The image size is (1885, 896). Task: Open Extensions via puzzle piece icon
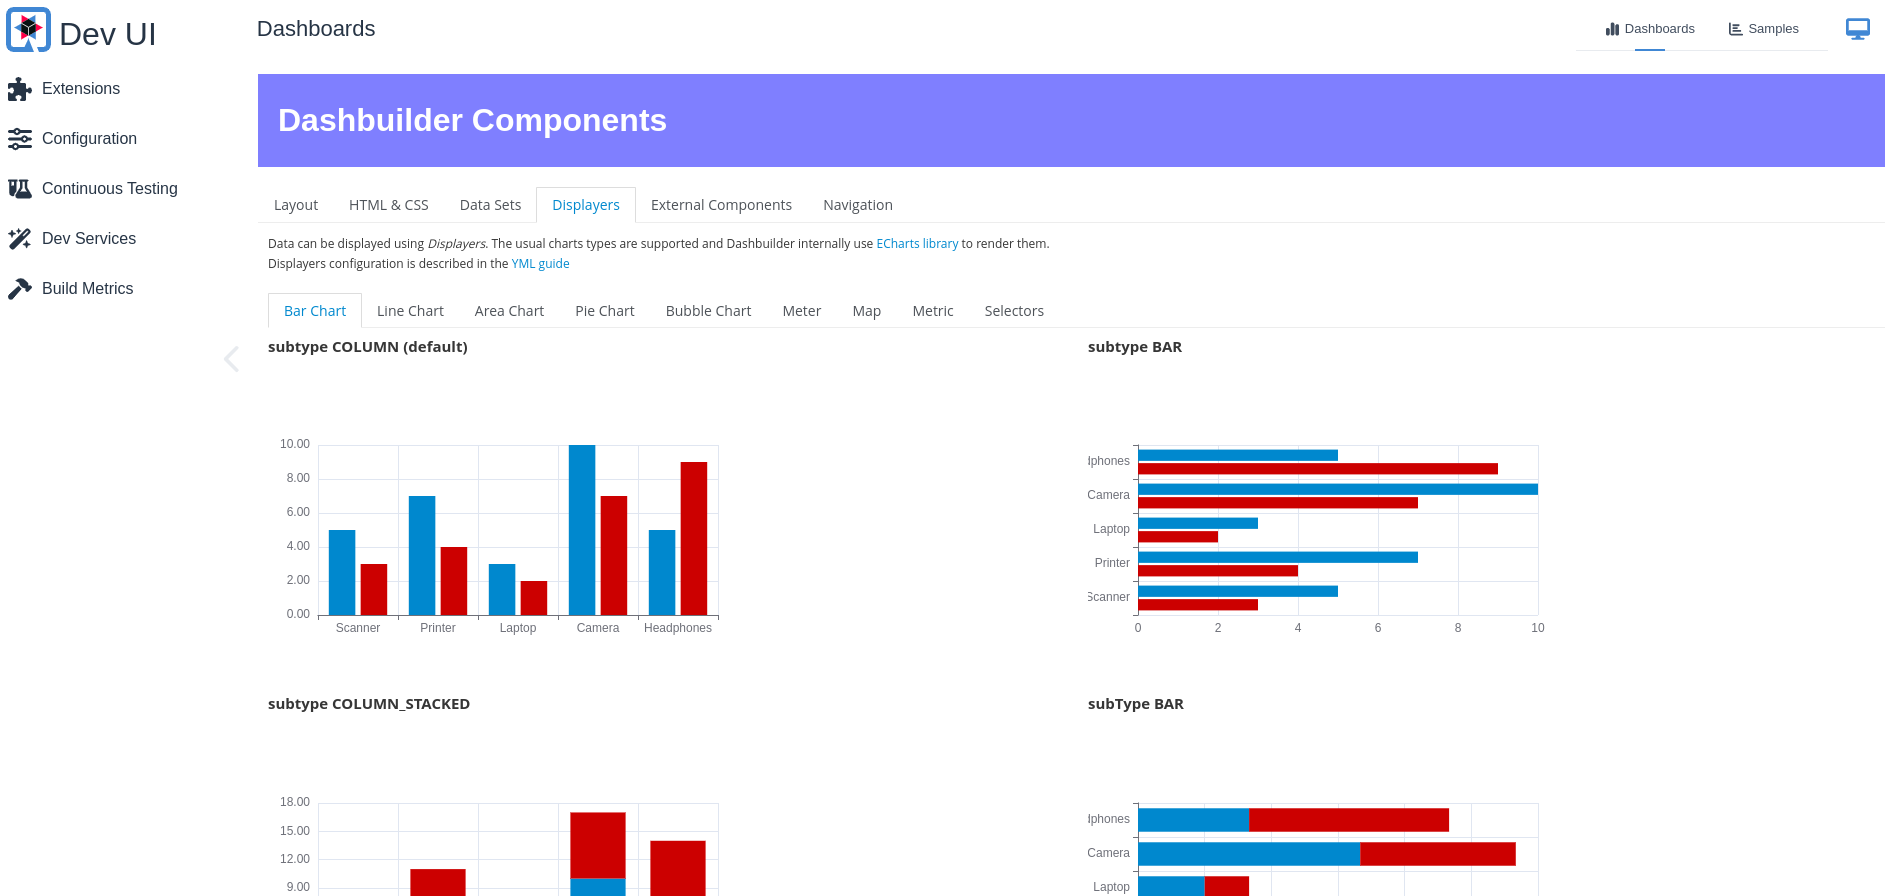pos(19,89)
